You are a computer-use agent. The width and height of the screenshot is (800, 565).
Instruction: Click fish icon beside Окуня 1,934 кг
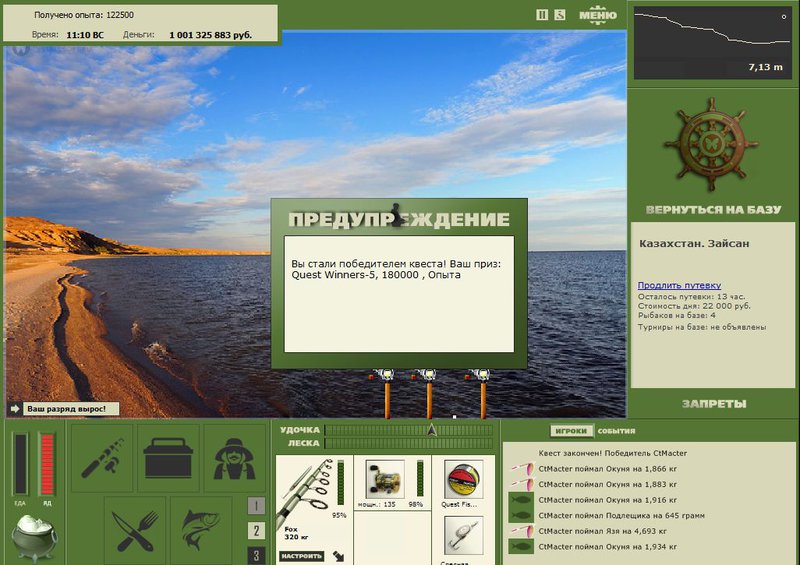point(521,547)
